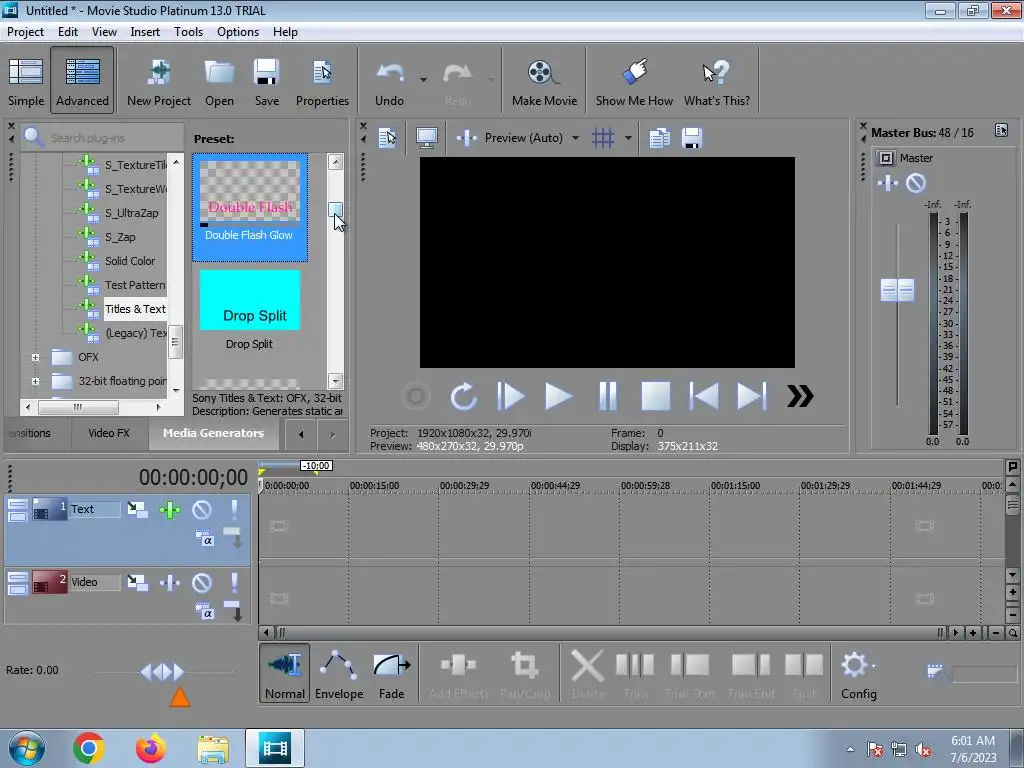The image size is (1024, 768).
Task: Select the Normal edit tool
Action: tap(285, 673)
